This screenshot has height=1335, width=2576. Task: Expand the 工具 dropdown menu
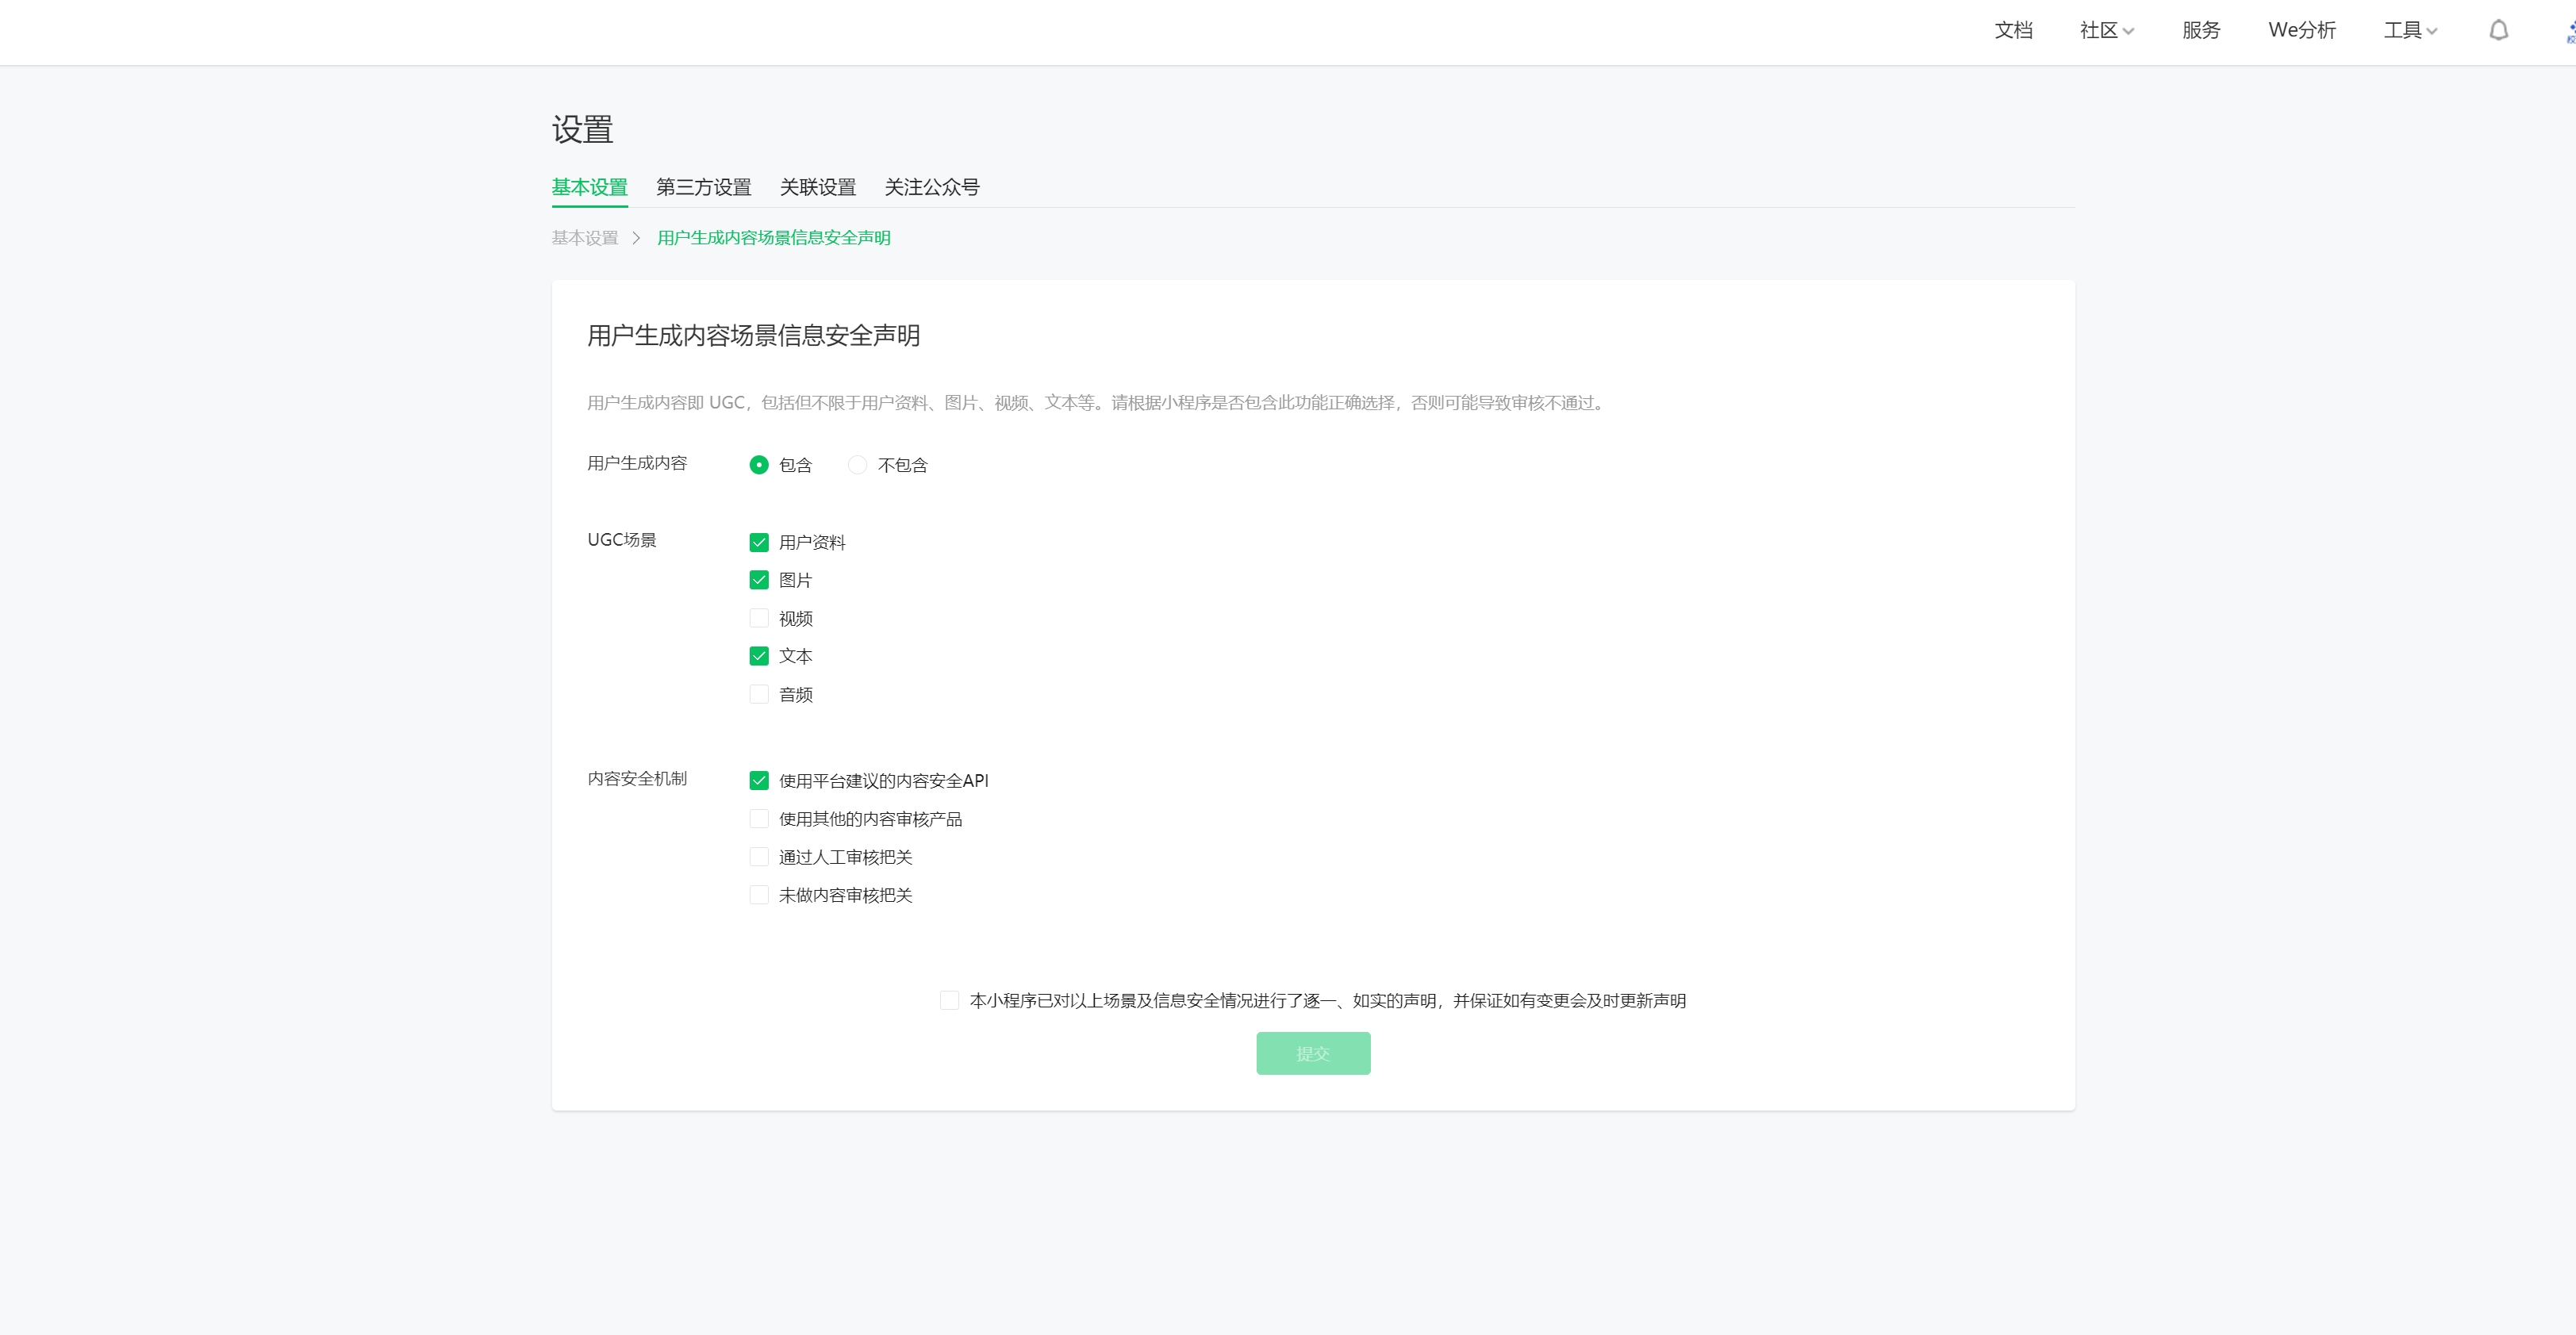(2409, 31)
